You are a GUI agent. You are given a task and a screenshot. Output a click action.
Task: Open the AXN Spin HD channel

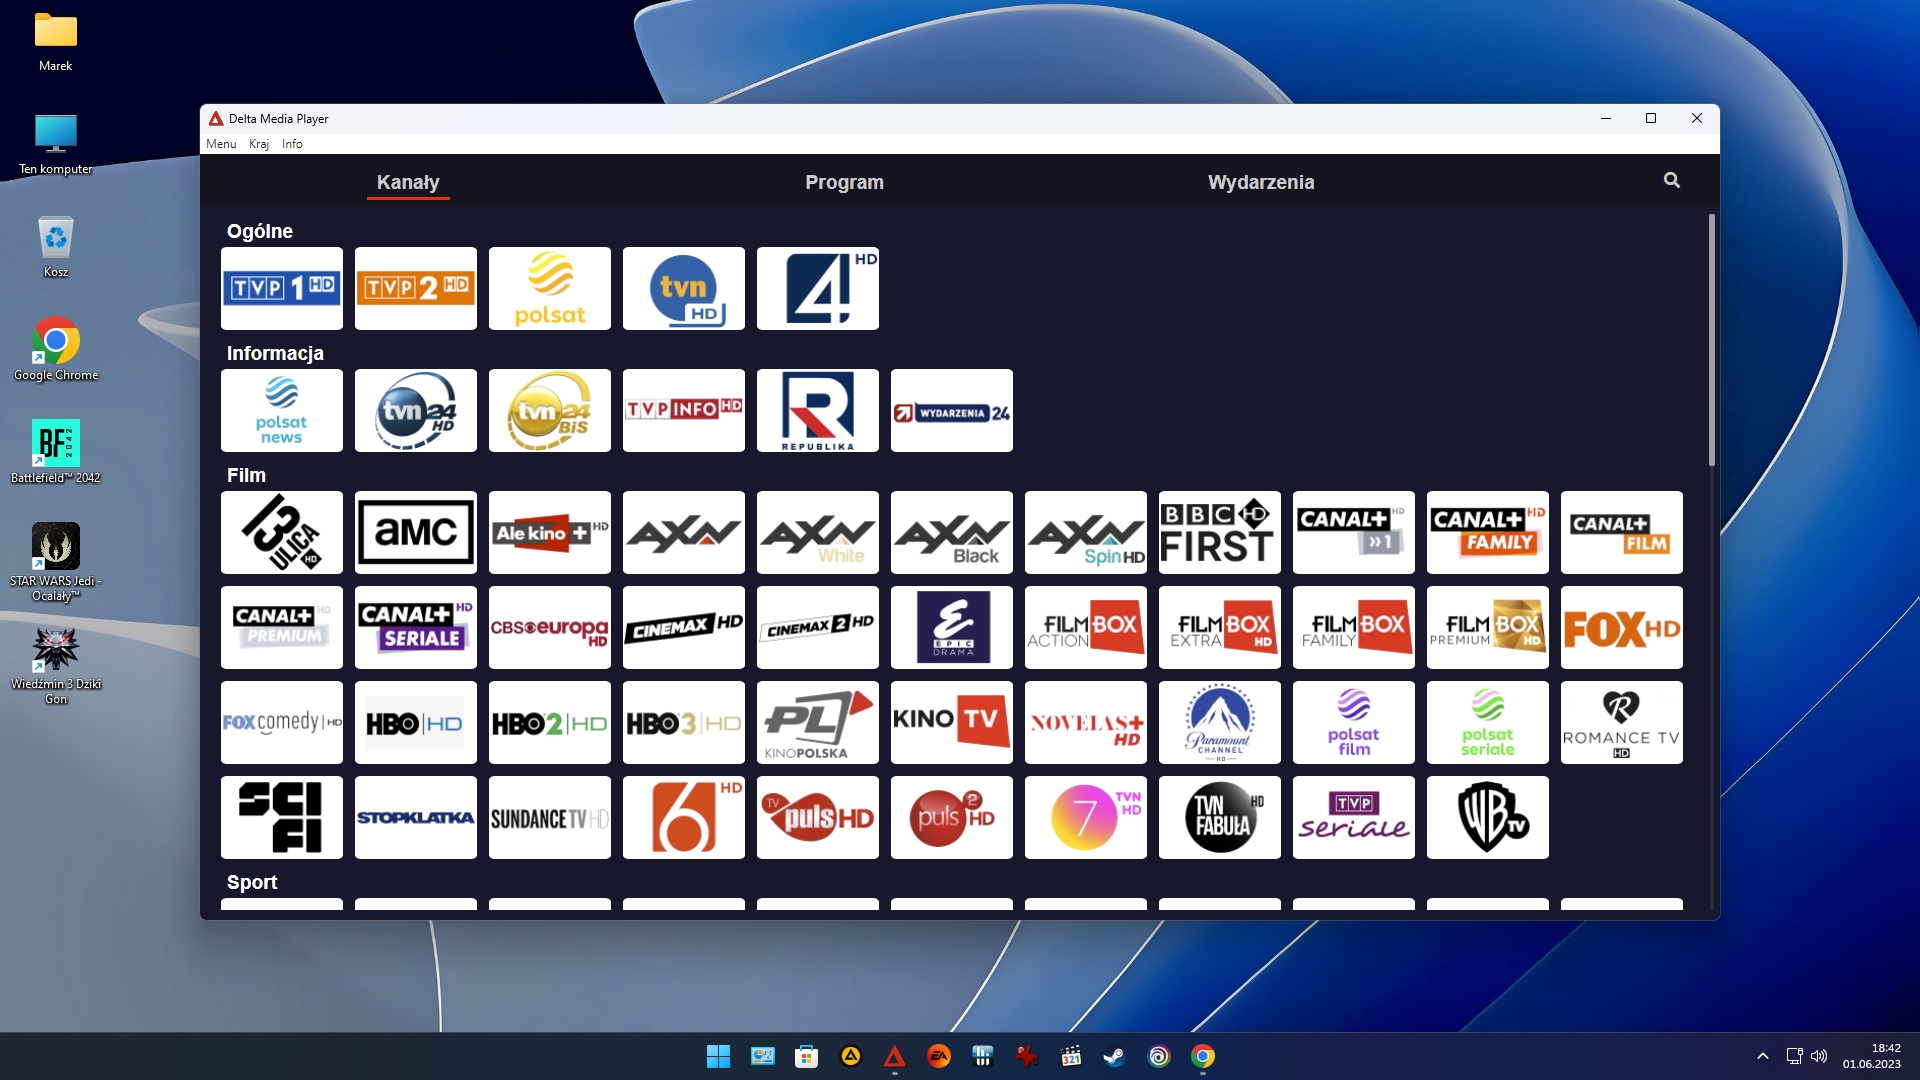click(1086, 532)
